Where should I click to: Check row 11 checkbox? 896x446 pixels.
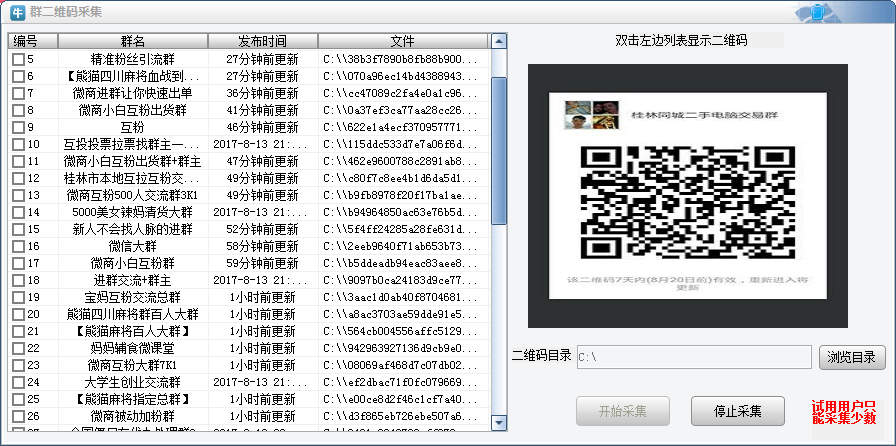(19, 161)
